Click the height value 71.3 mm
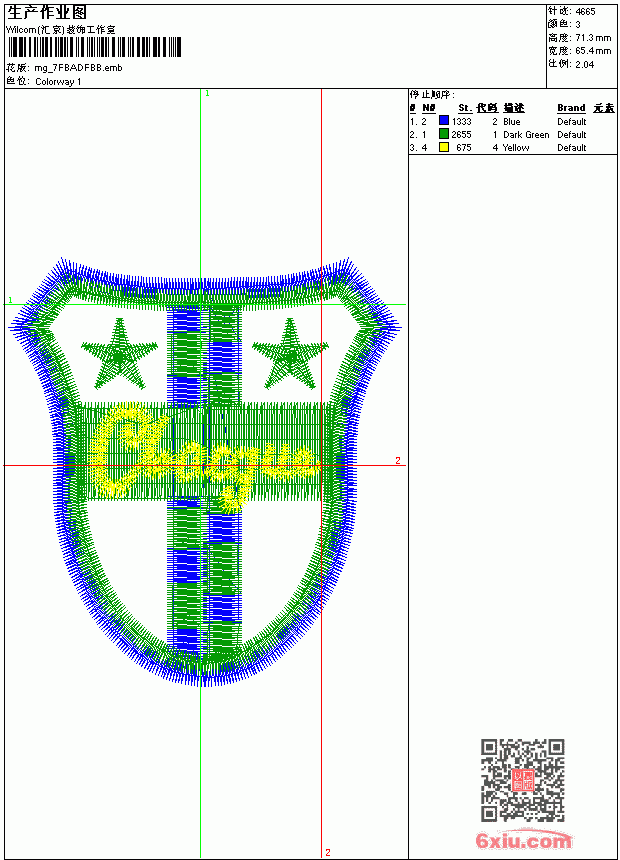620x860 pixels. 593,37
